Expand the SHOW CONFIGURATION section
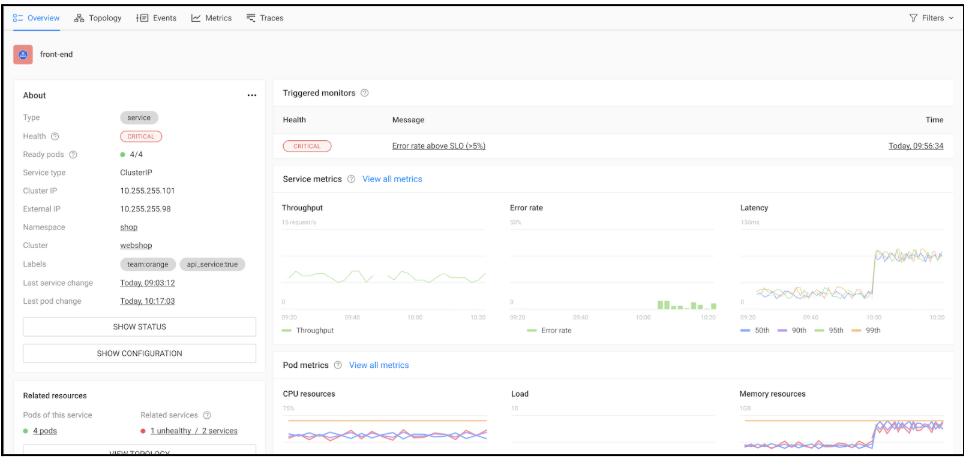Viewport: 964px width, 458px height. (x=139, y=353)
